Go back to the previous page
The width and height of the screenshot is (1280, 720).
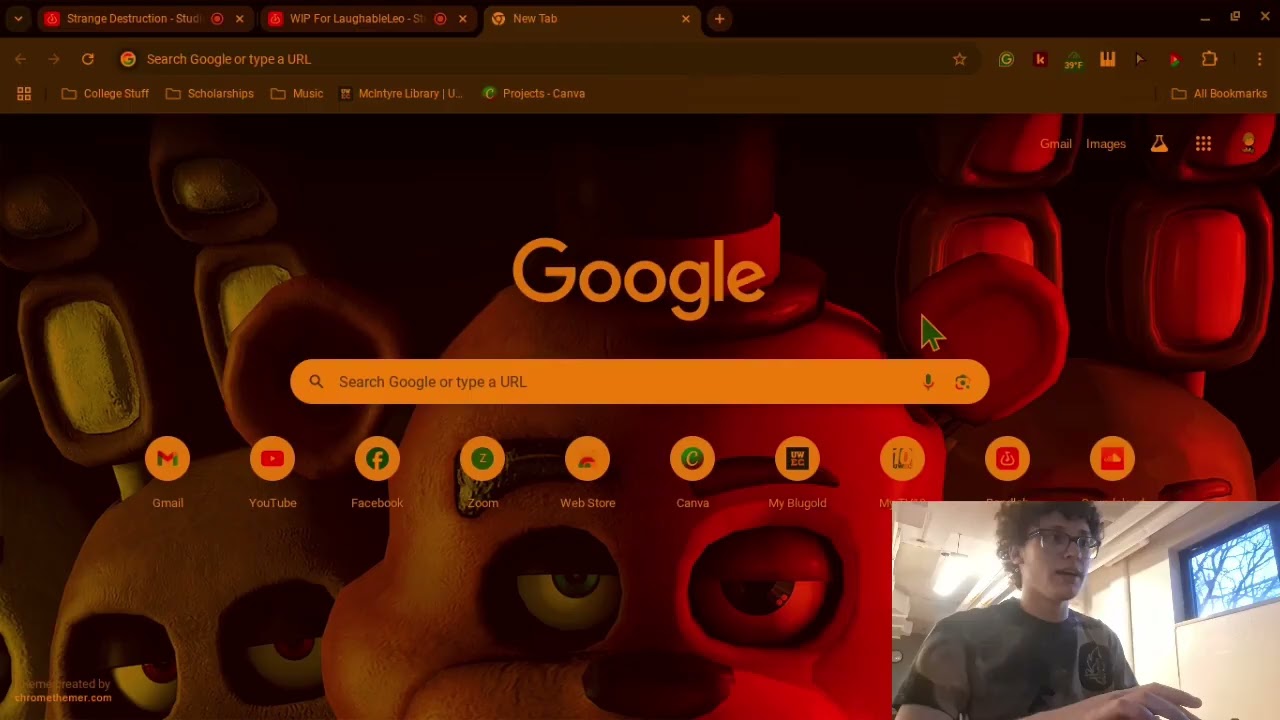[20, 59]
